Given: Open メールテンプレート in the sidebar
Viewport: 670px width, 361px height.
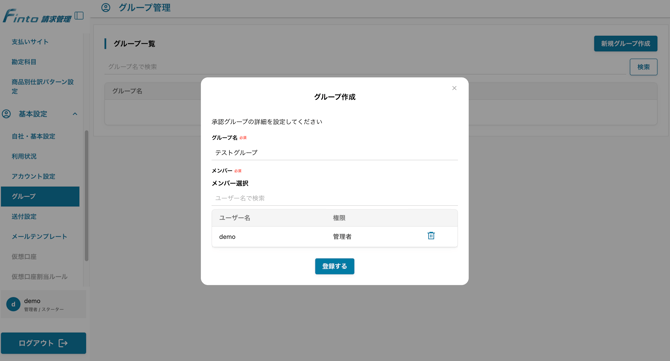Looking at the screenshot, I should pyautogui.click(x=39, y=237).
